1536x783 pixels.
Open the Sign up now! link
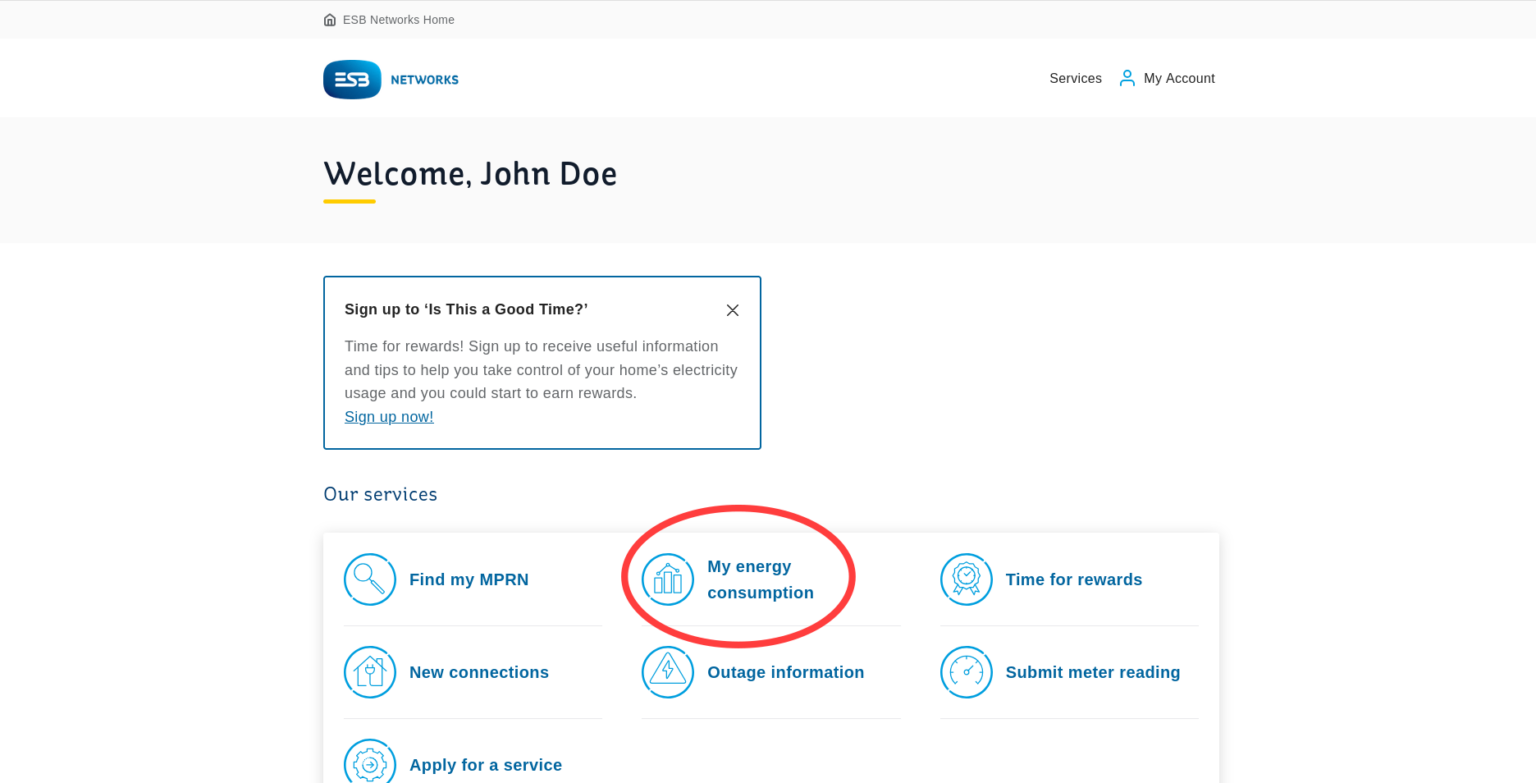click(x=389, y=416)
